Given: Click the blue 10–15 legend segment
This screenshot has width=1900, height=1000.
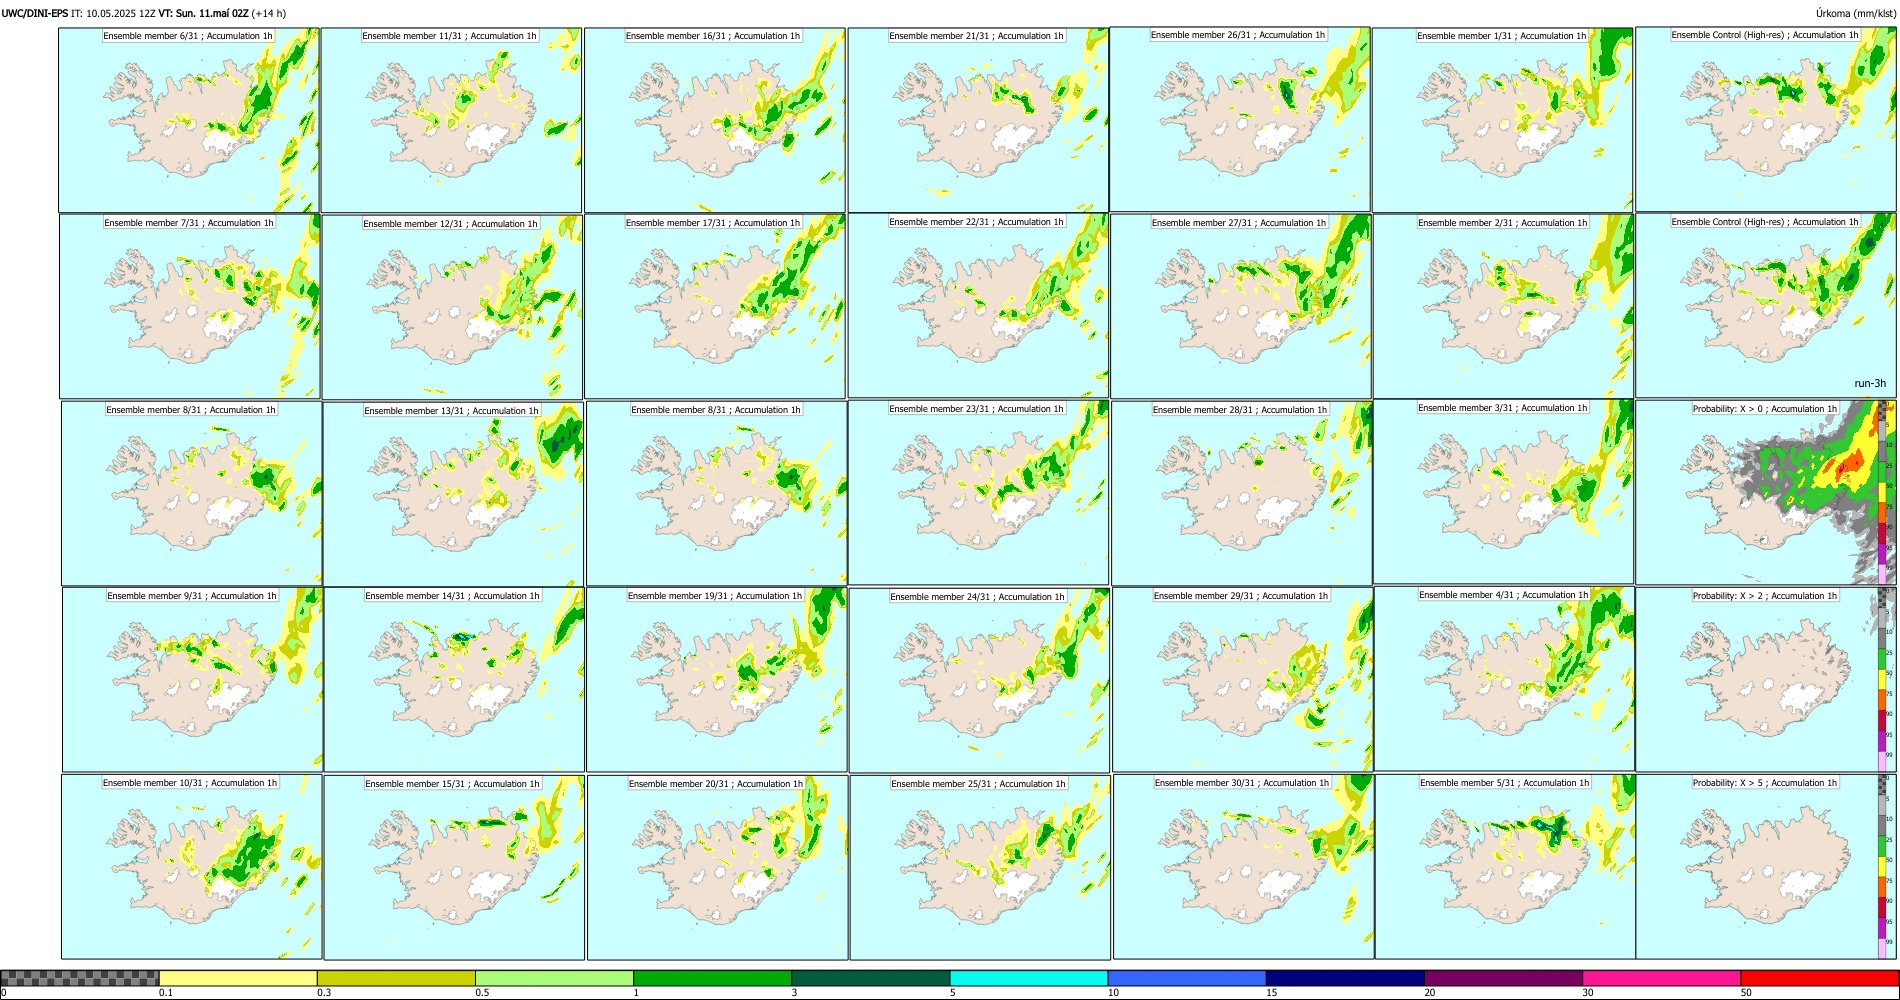Looking at the screenshot, I should click(1187, 978).
